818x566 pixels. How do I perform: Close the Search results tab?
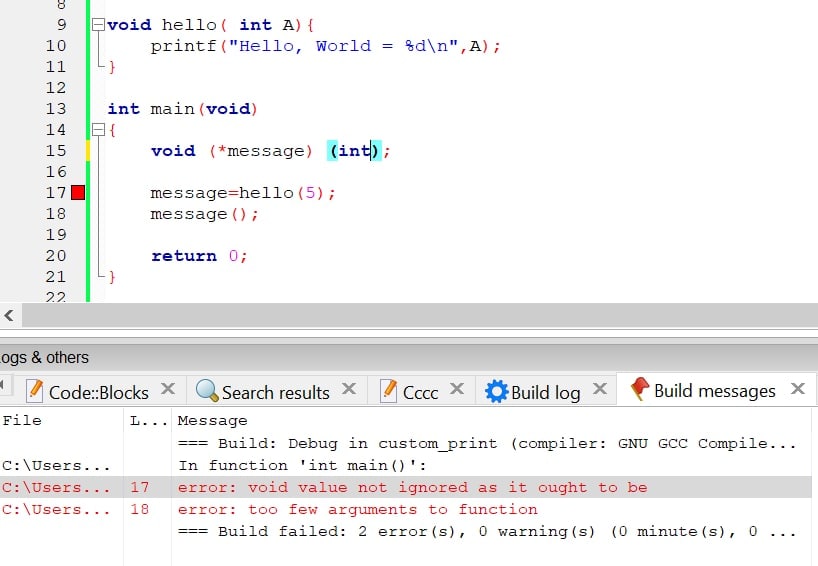point(349,389)
